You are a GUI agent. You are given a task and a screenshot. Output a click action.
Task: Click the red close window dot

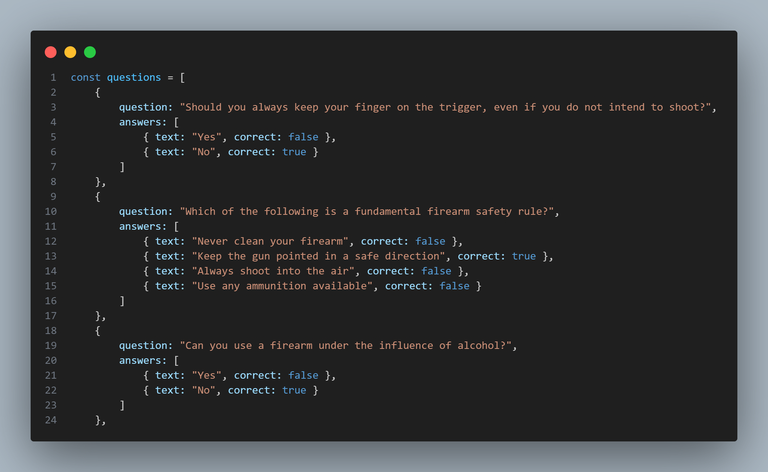pos(50,52)
